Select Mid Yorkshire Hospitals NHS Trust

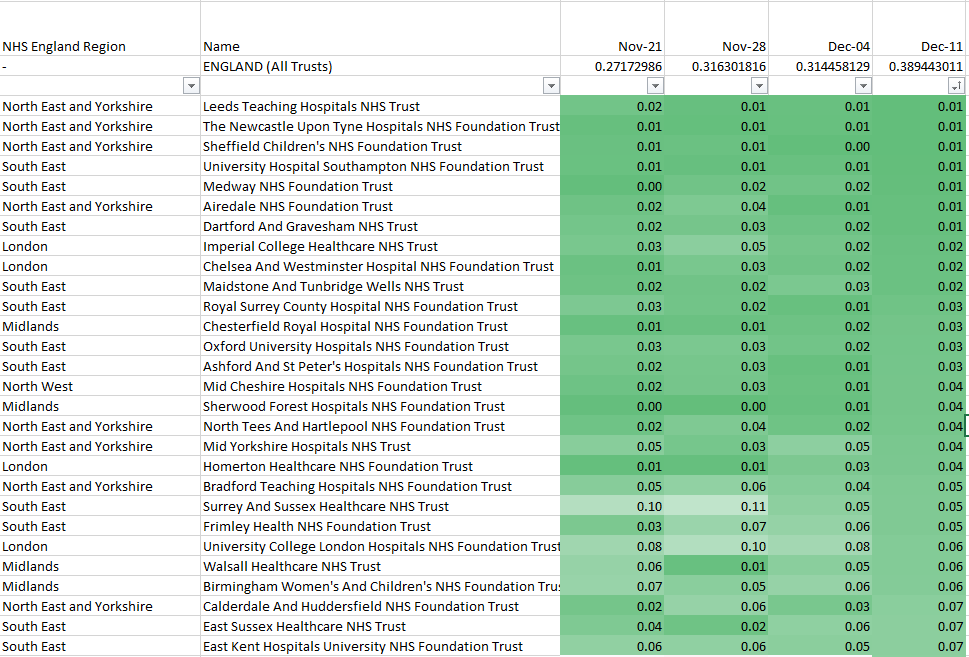(381, 446)
